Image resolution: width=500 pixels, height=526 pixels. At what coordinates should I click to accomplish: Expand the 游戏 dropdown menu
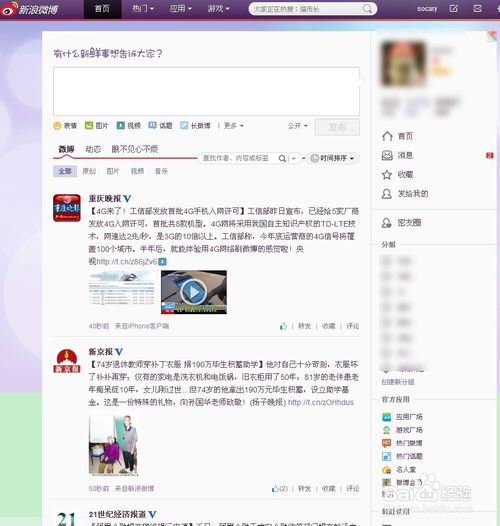(x=218, y=9)
